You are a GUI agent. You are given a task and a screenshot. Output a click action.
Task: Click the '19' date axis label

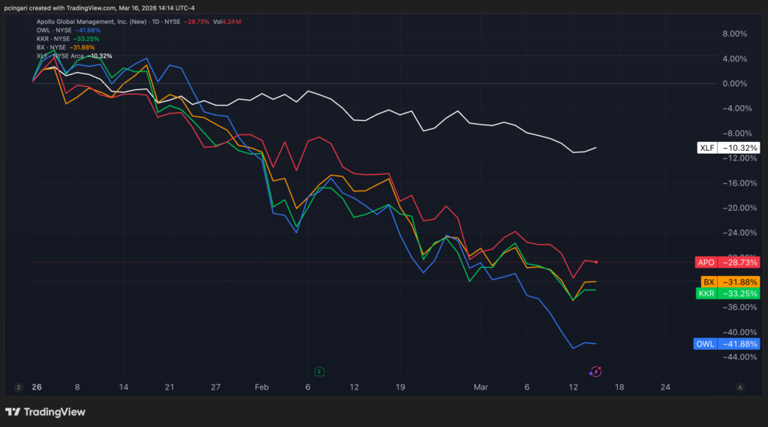(x=400, y=387)
